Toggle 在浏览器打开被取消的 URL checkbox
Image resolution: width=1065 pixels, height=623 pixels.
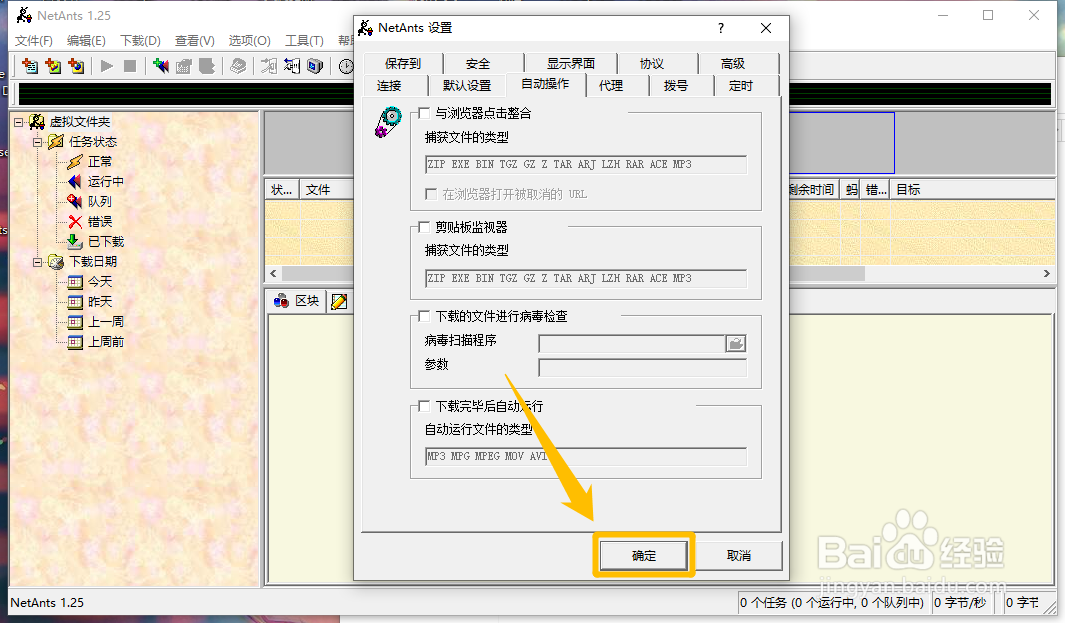[431, 194]
